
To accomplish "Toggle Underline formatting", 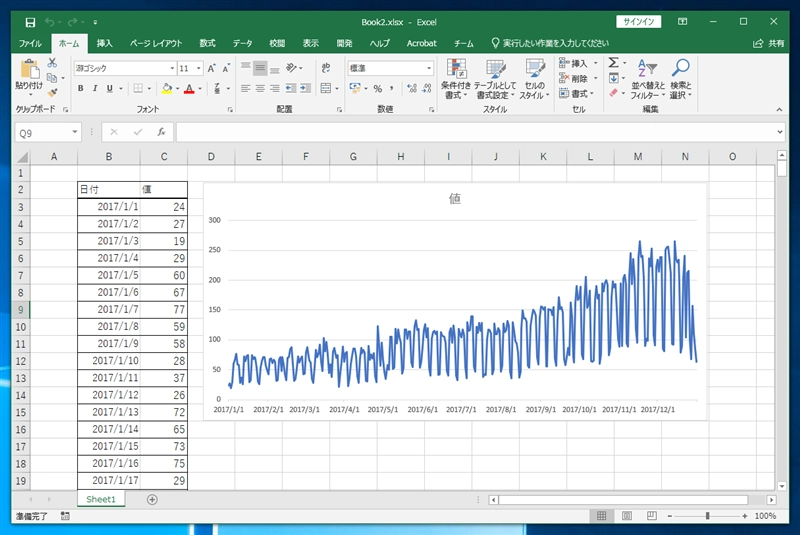I will coord(109,88).
